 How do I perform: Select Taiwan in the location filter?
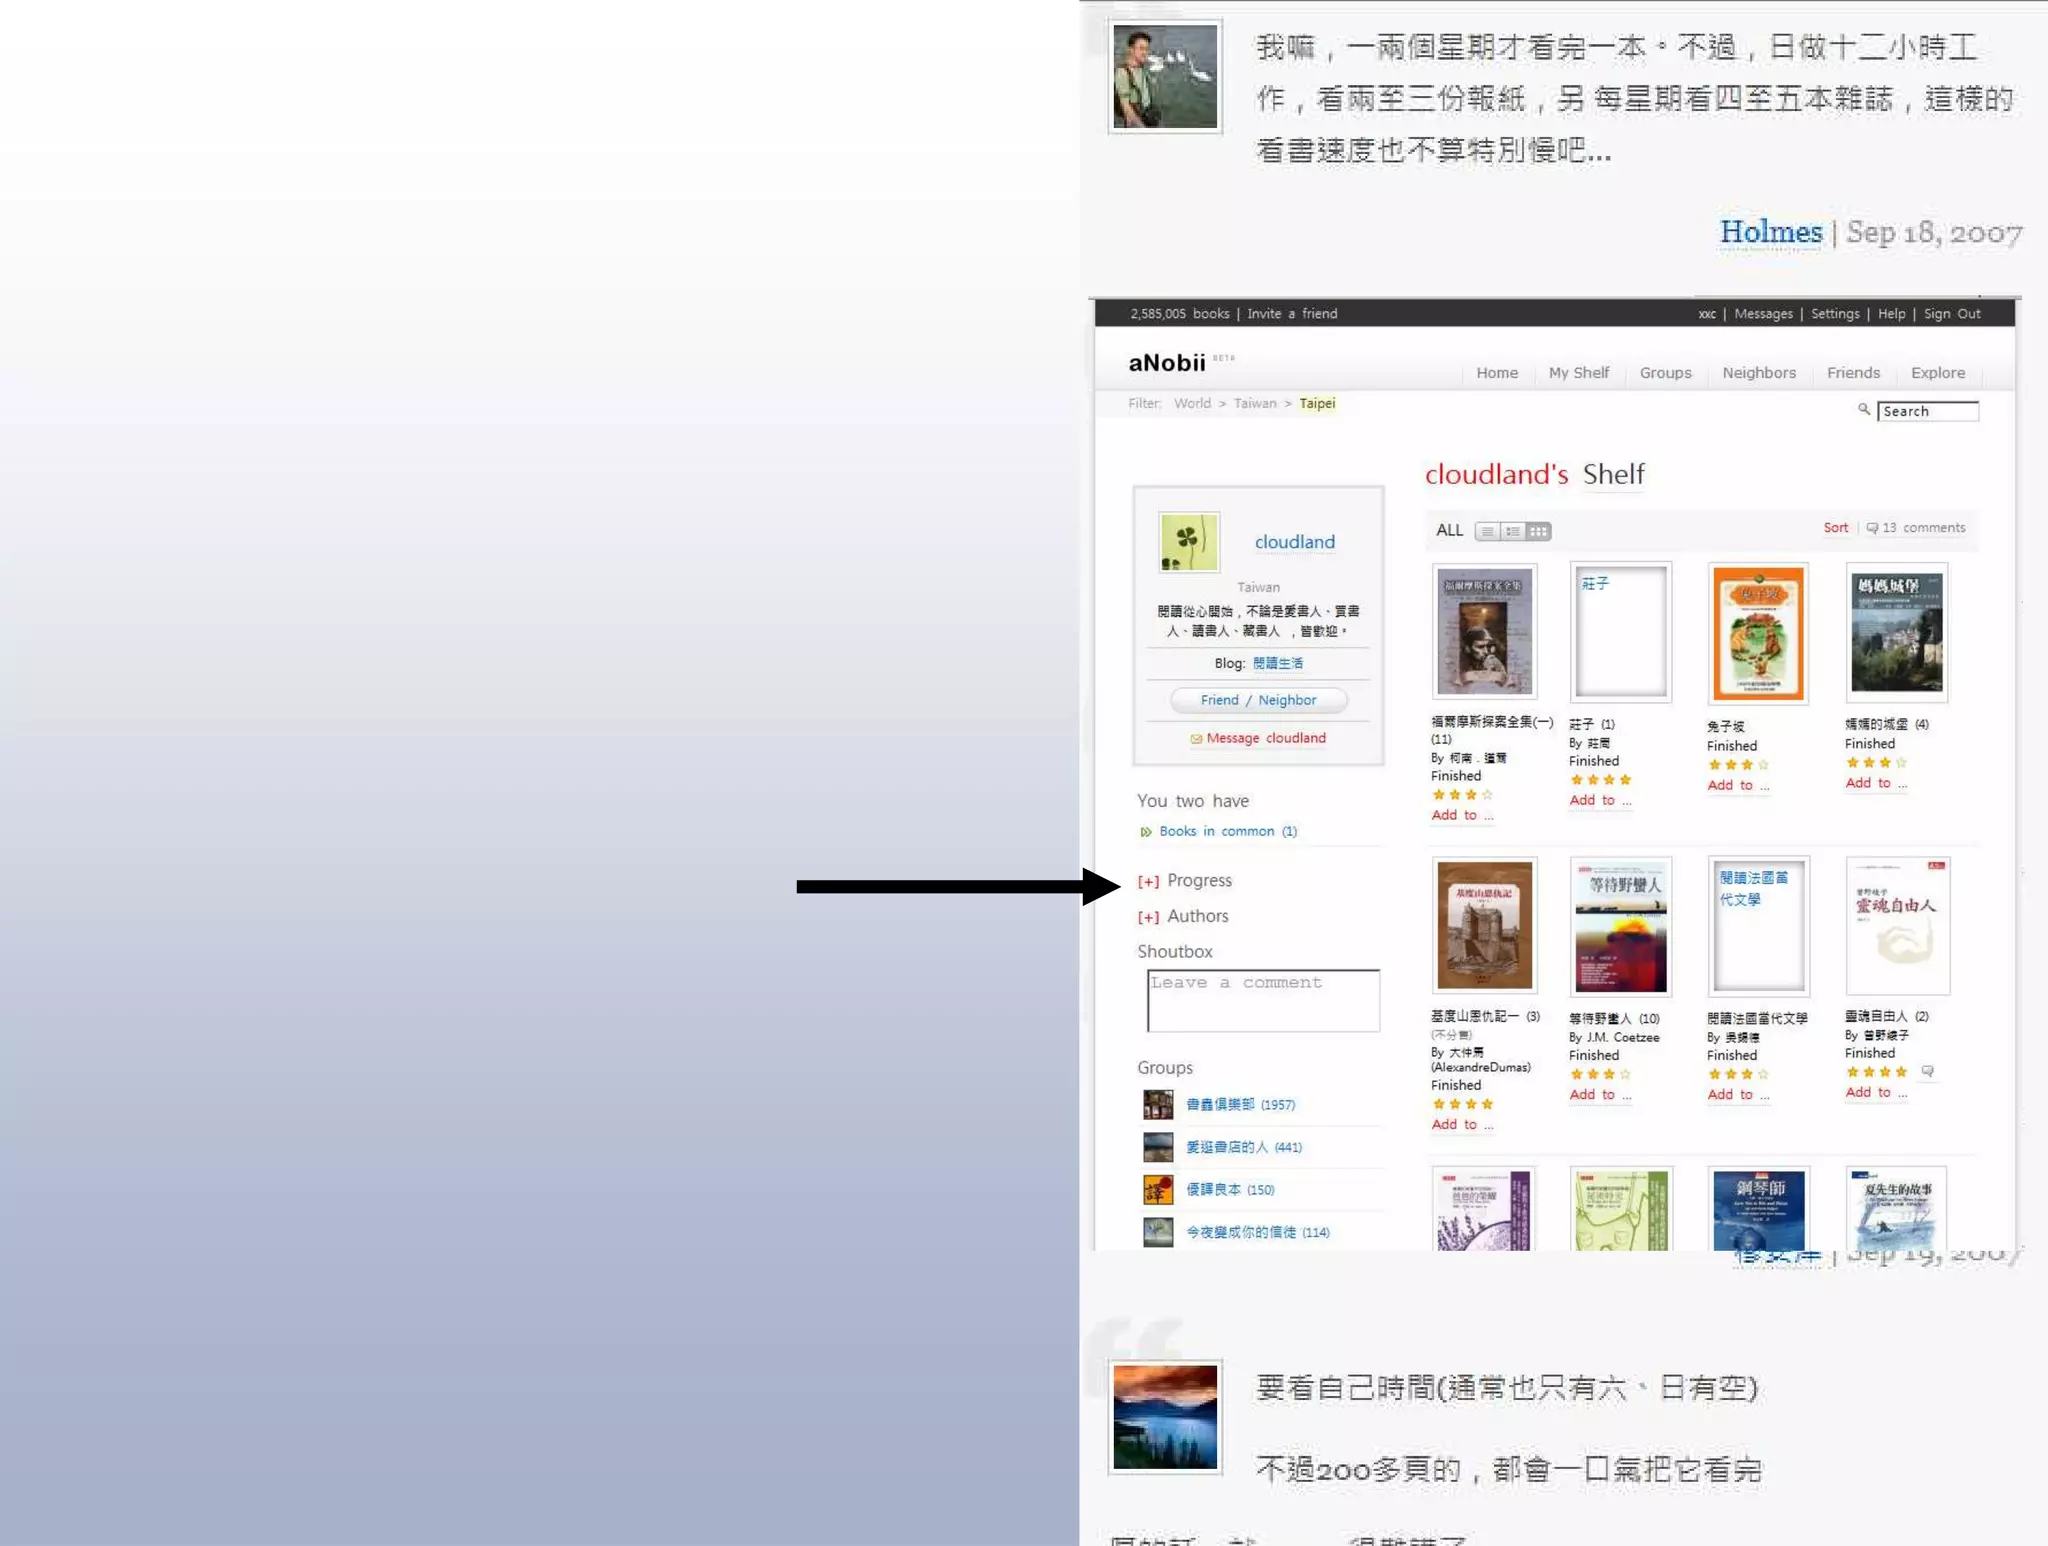1255,404
